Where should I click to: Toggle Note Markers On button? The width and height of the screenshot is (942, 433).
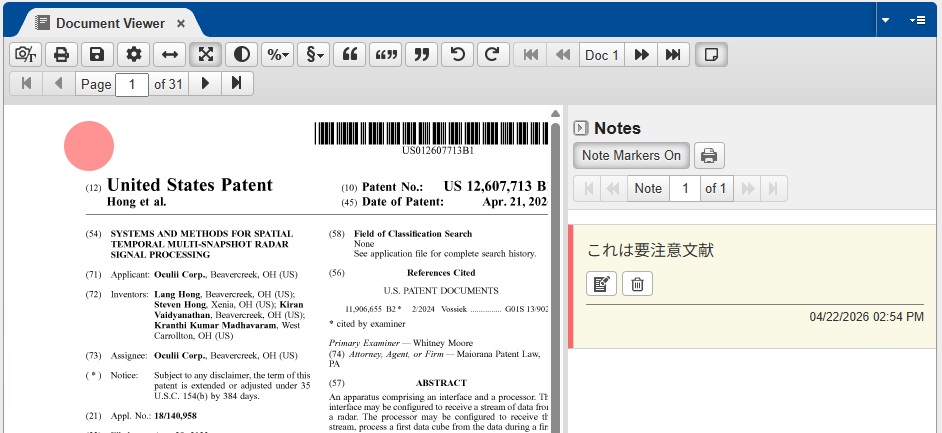(x=631, y=156)
